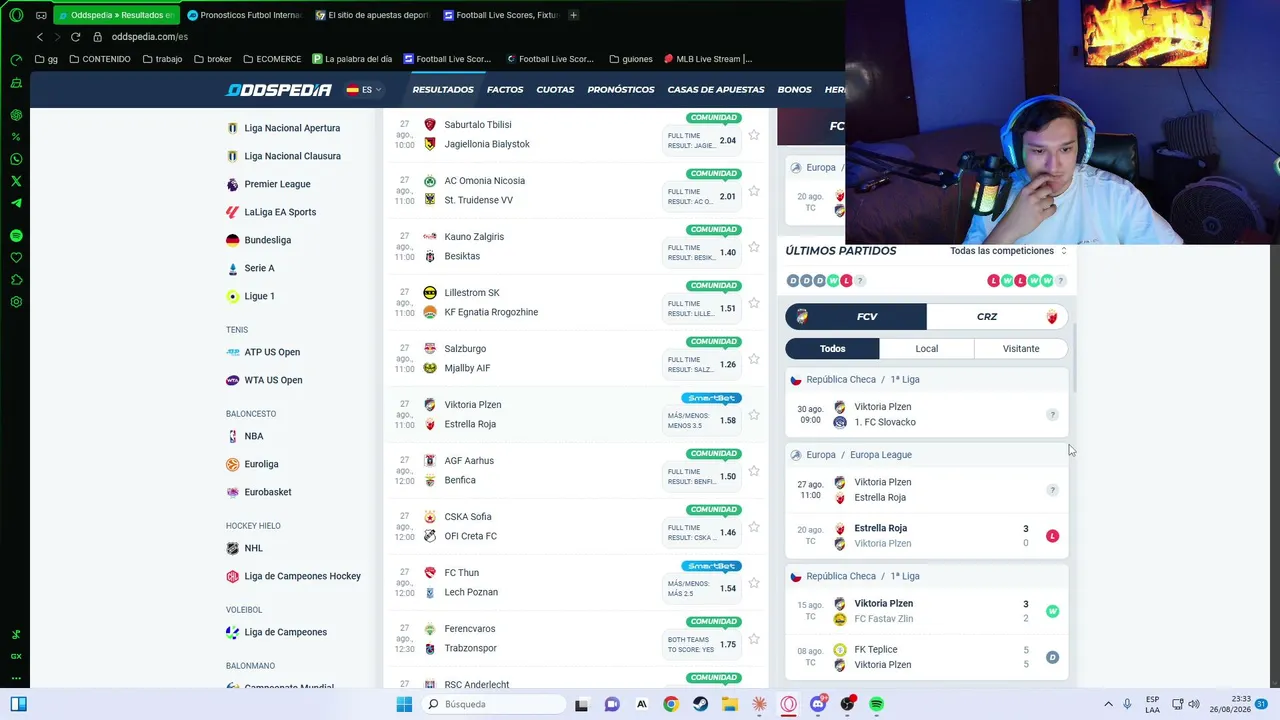
Task: Switch to Pronosticos Futbol browser tab
Action: coord(245,15)
